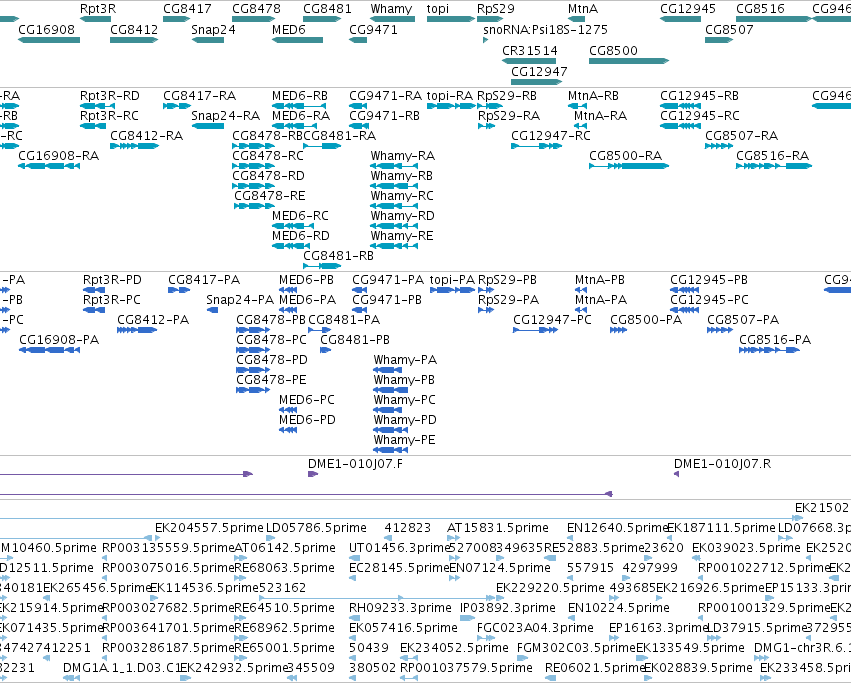Click the CR31514 gene label
This screenshot has width=851, height=683.
[x=530, y=50]
